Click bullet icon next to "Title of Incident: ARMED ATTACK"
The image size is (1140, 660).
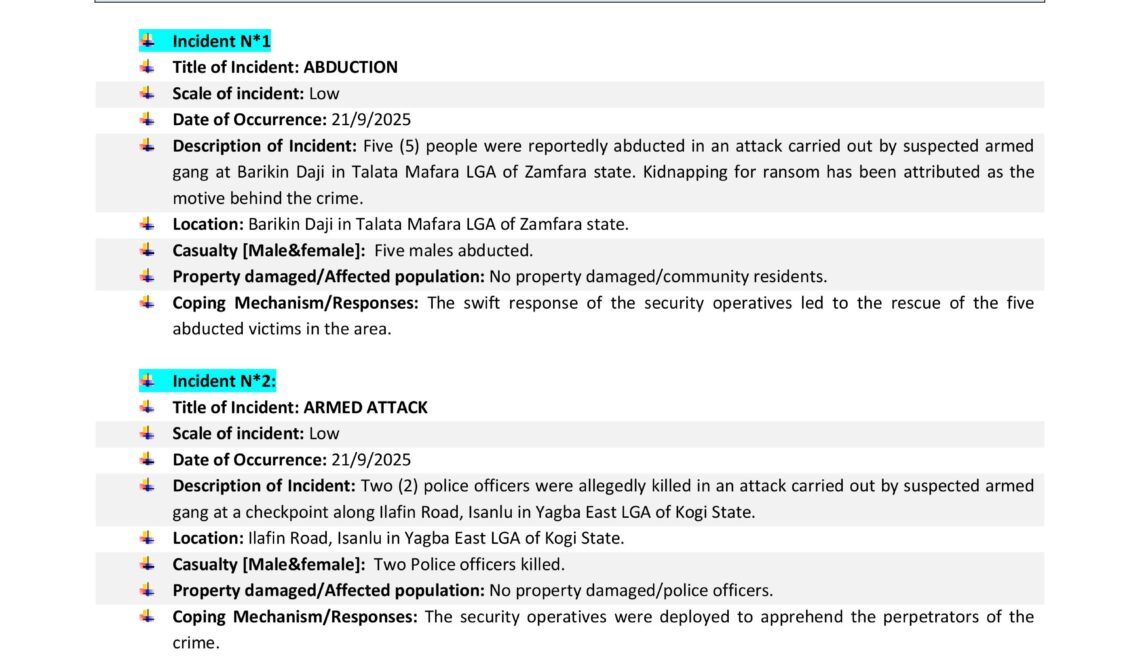pyautogui.click(x=147, y=407)
